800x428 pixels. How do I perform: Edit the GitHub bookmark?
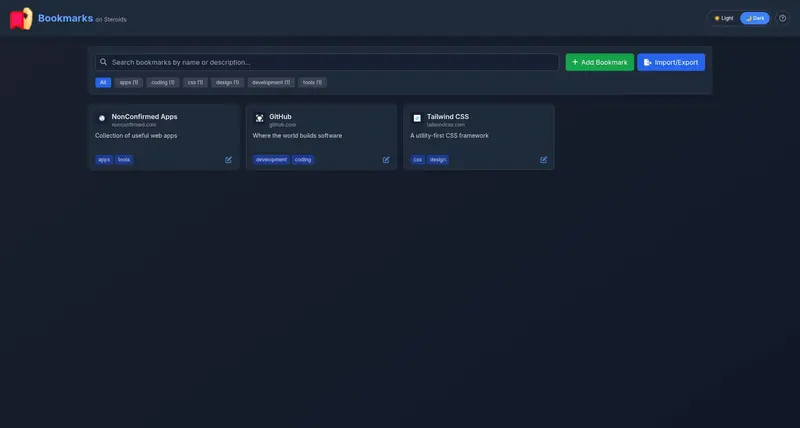386,160
